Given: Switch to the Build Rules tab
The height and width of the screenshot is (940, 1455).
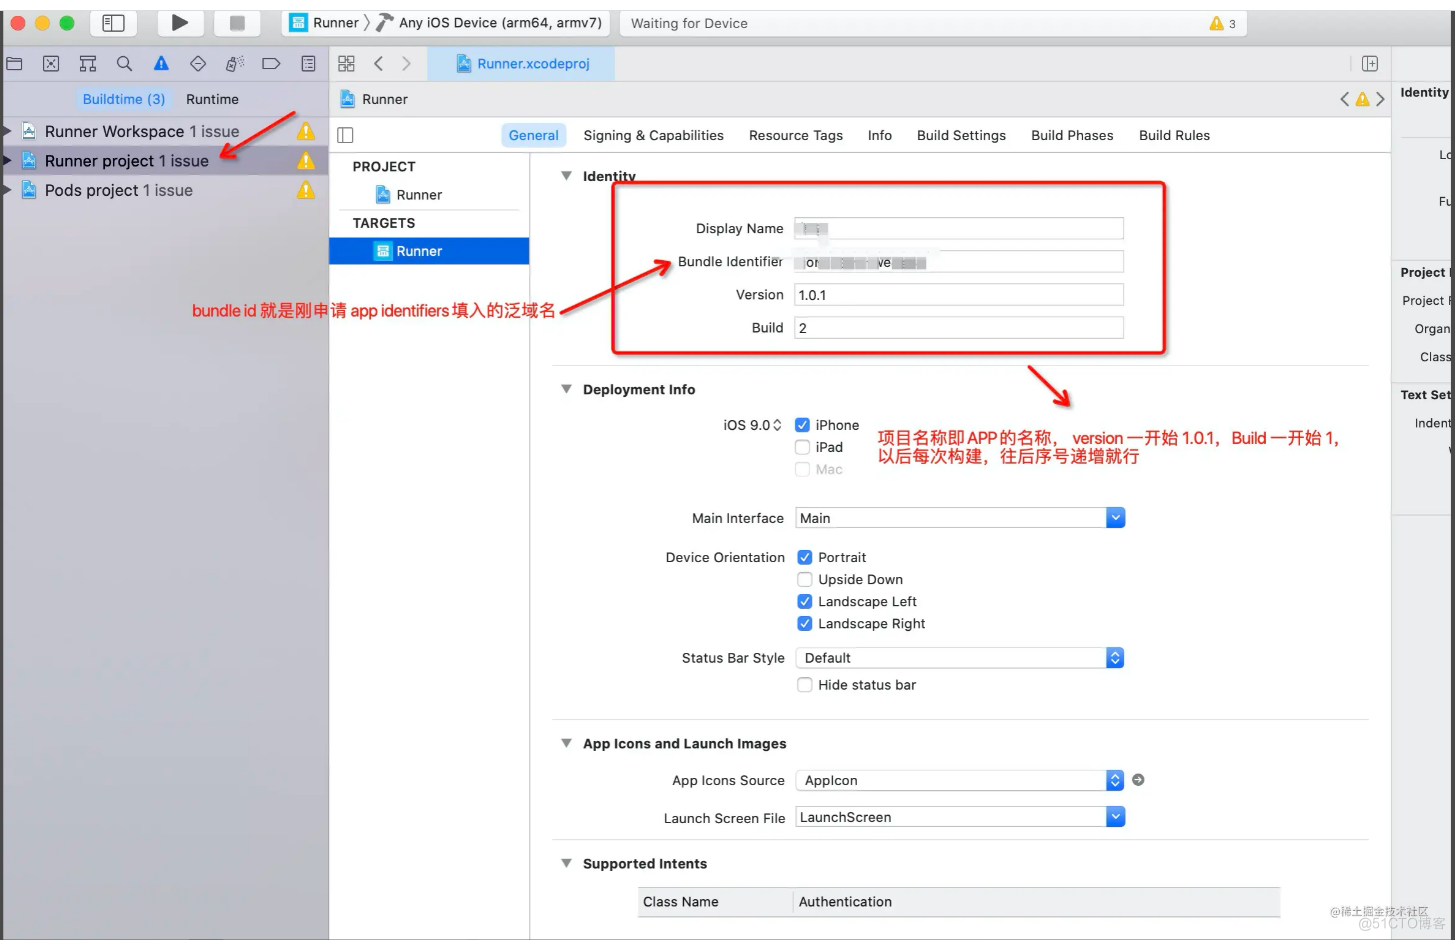Looking at the screenshot, I should (1174, 135).
